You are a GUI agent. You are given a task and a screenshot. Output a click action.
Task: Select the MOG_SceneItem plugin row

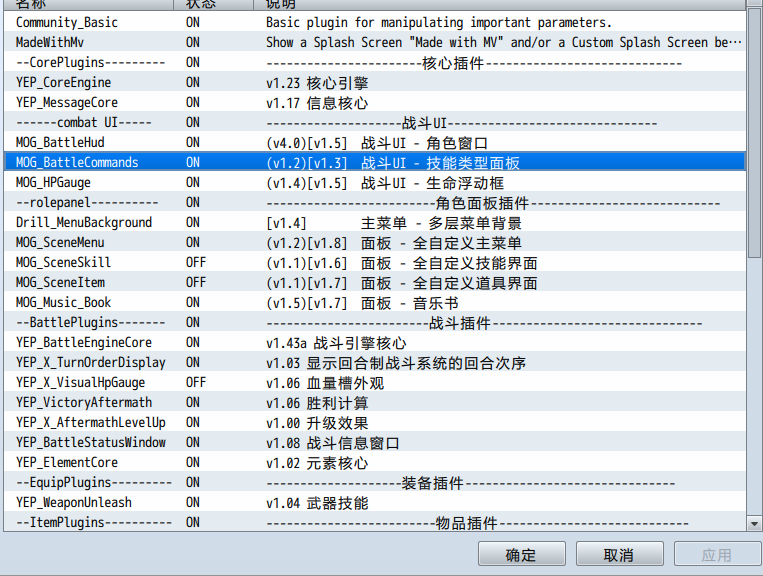(x=375, y=282)
